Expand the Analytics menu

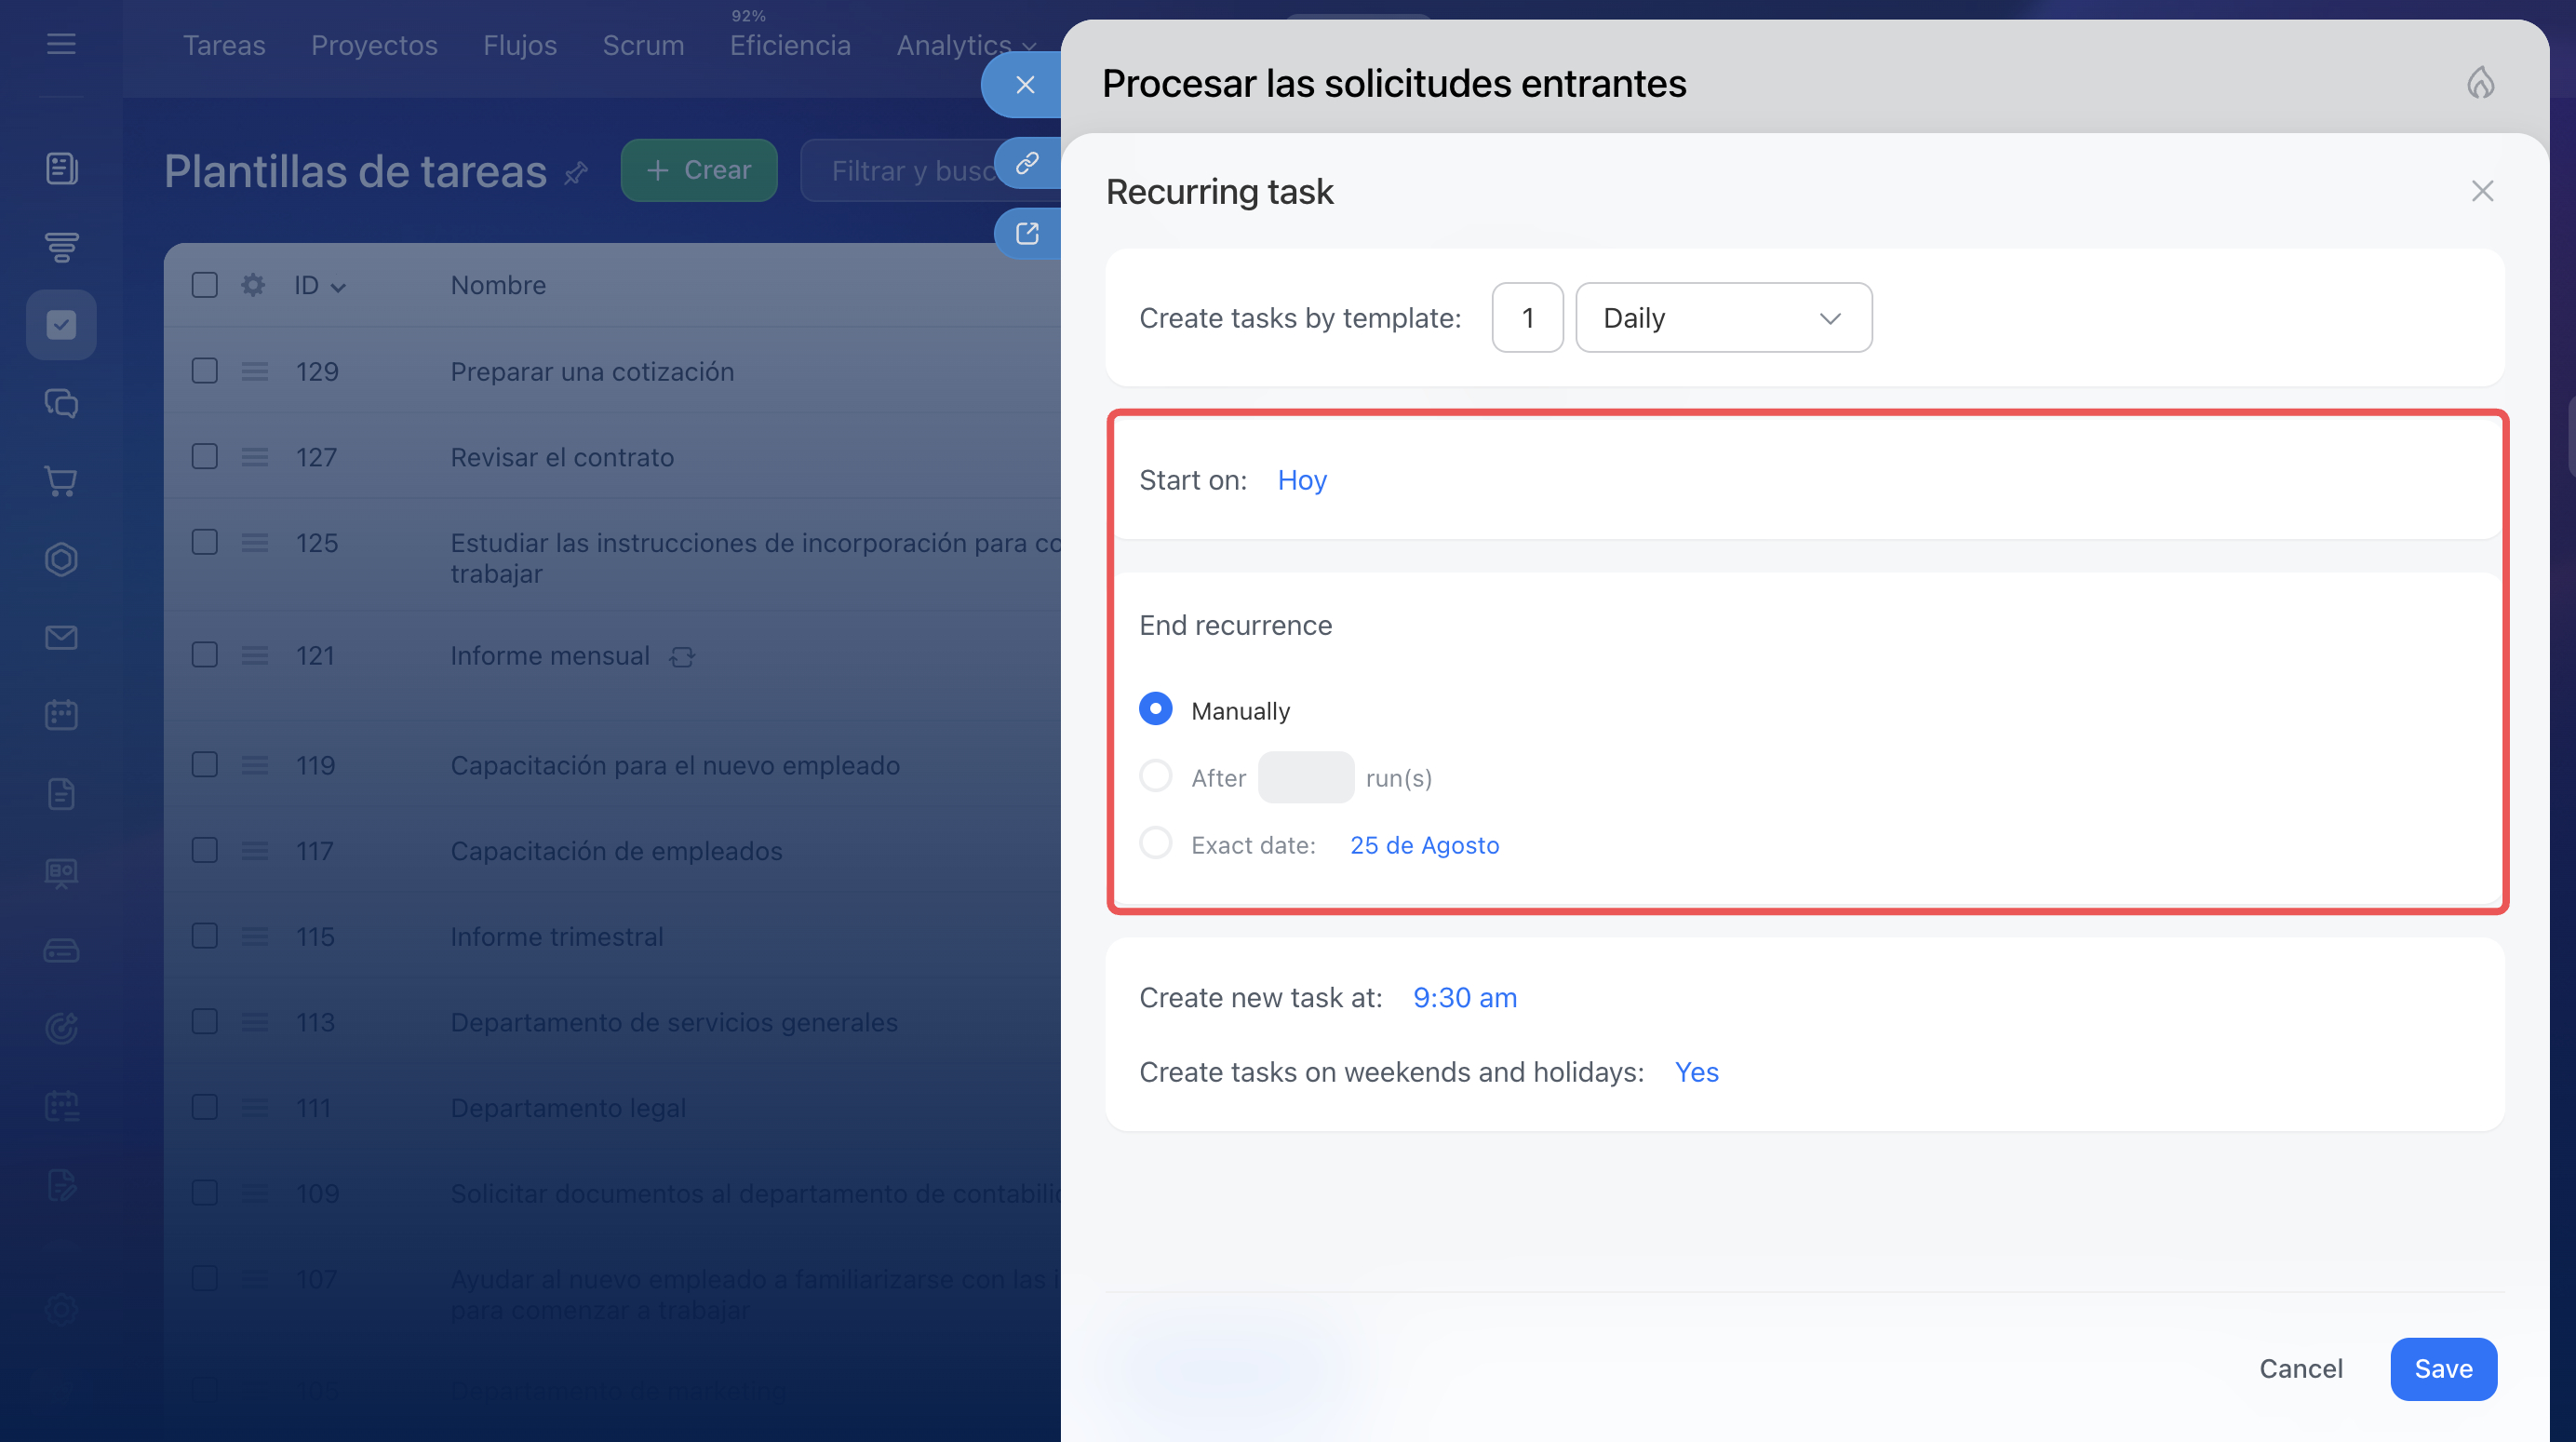coord(966,45)
